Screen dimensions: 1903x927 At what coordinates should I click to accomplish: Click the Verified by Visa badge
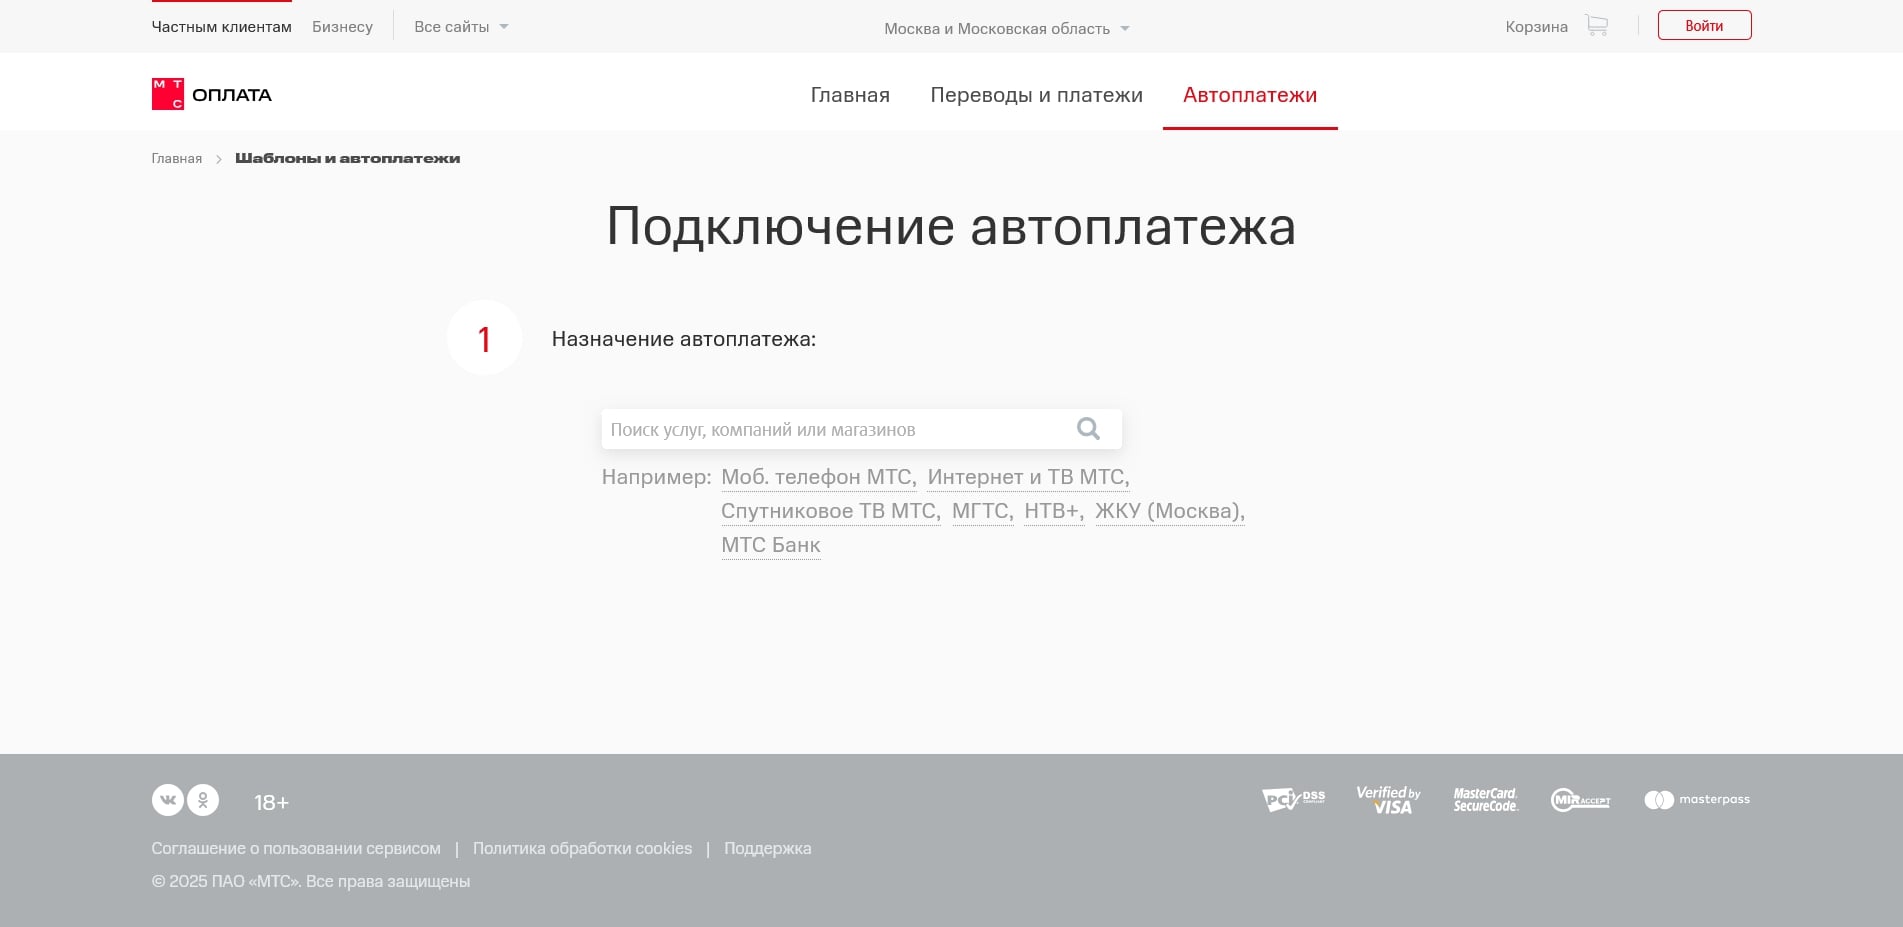coord(1388,800)
